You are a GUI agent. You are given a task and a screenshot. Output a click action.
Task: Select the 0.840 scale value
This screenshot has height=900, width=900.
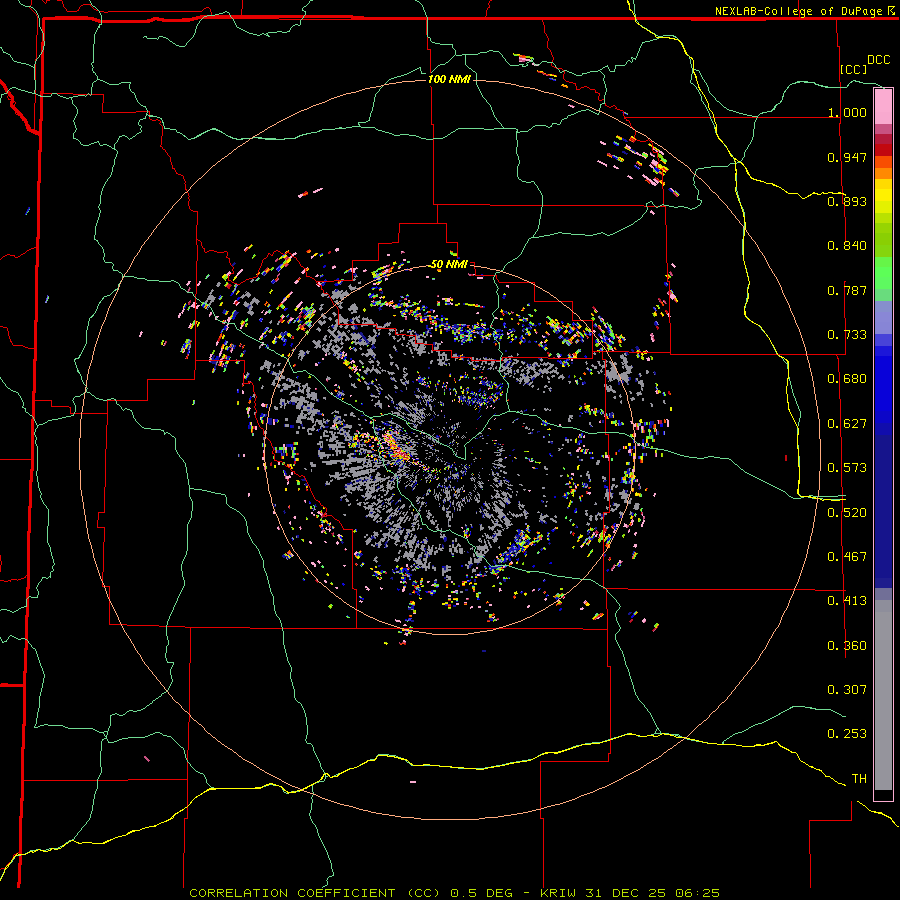tap(847, 246)
